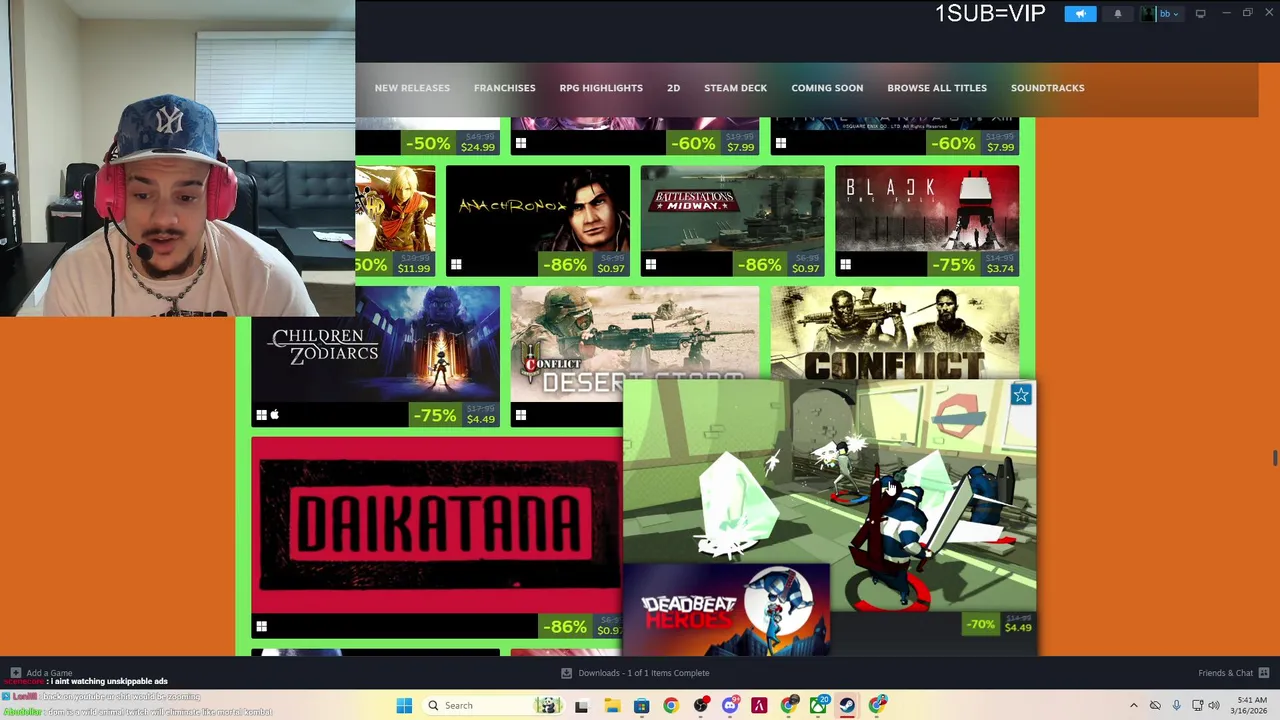
Task: Click the taskbar Search box
Action: click(495, 706)
